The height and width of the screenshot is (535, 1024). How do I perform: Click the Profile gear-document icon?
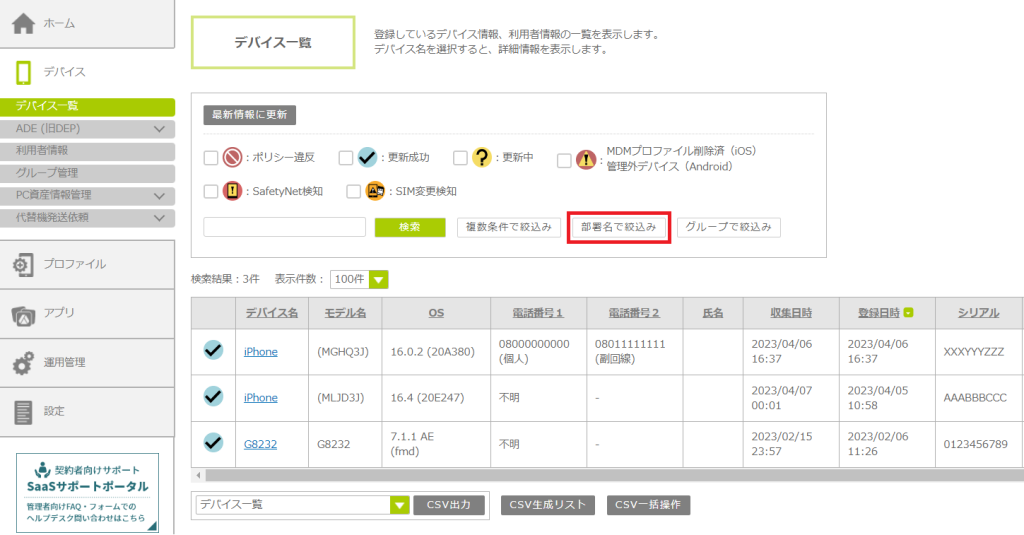coord(23,264)
